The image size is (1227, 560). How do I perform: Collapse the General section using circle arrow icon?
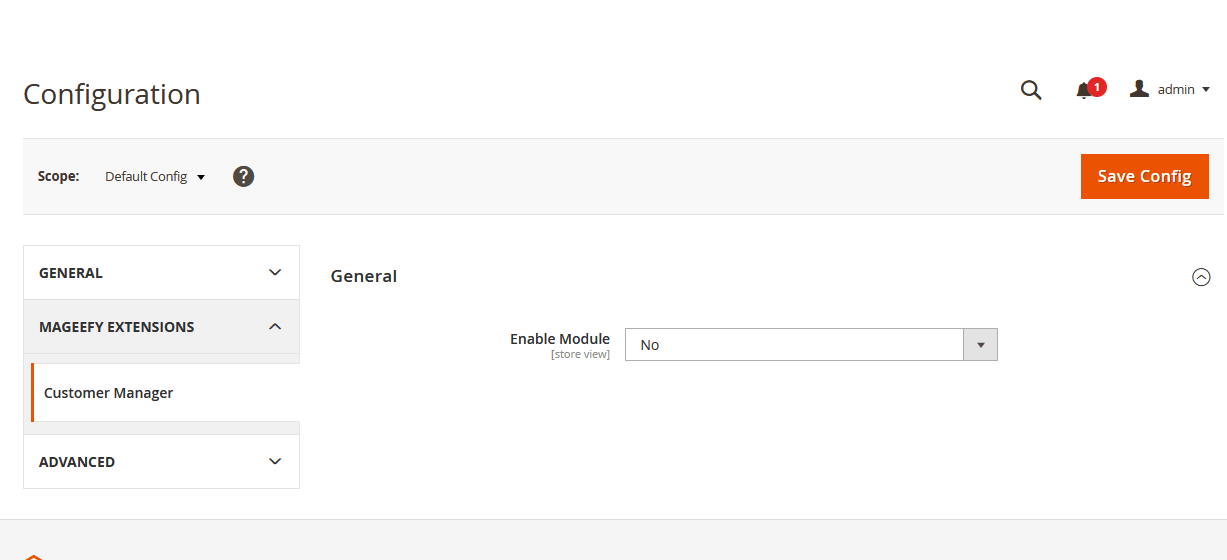(1201, 277)
